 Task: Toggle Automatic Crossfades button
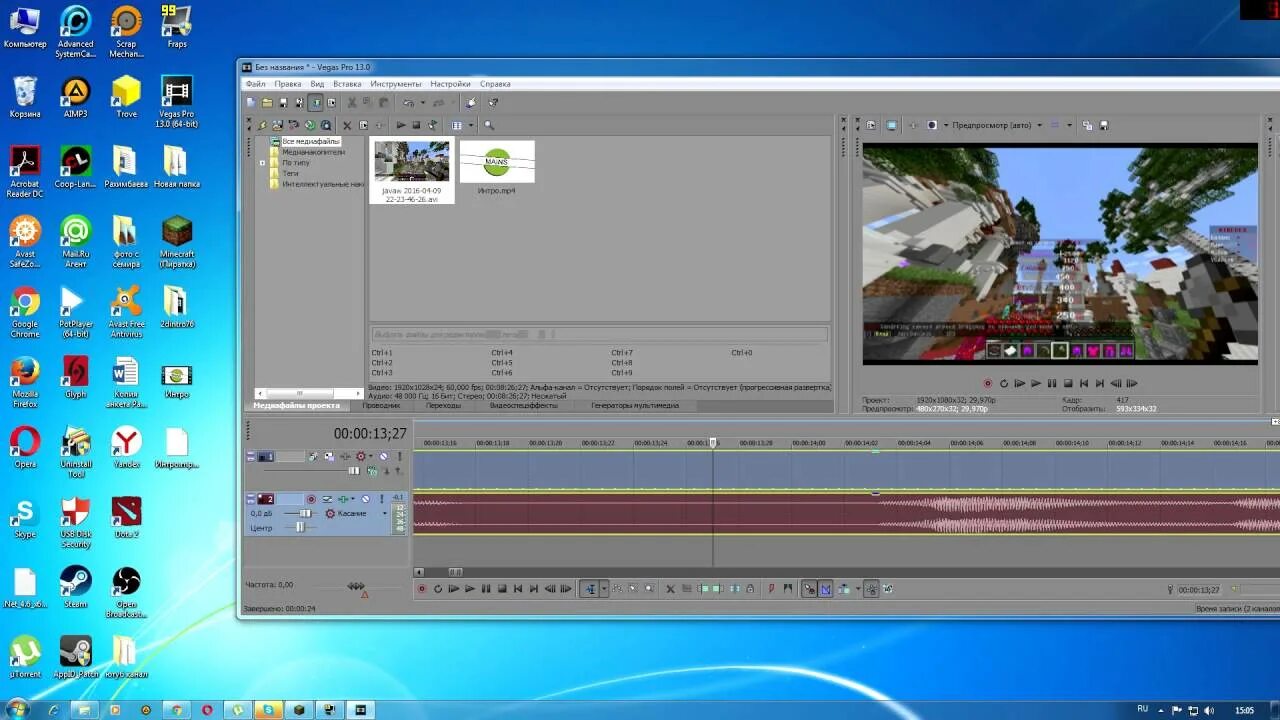[x=825, y=589]
